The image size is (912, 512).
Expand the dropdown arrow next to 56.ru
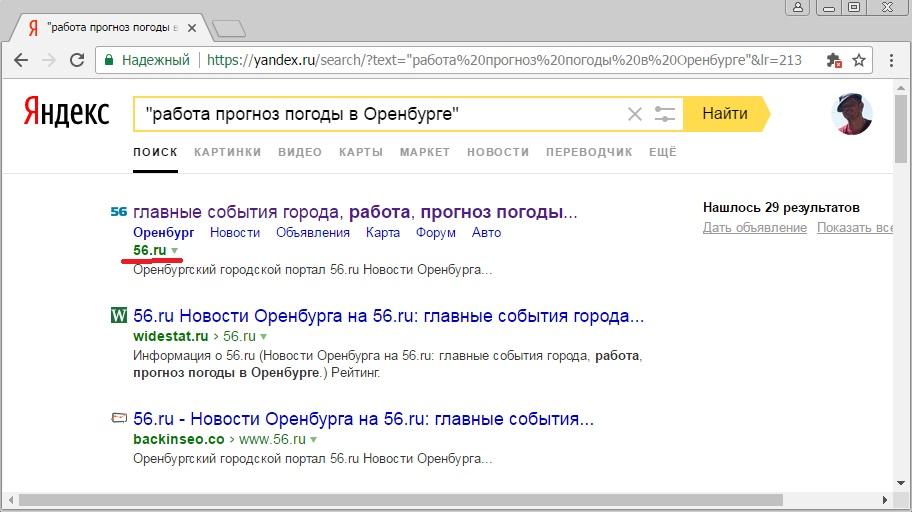[174, 251]
